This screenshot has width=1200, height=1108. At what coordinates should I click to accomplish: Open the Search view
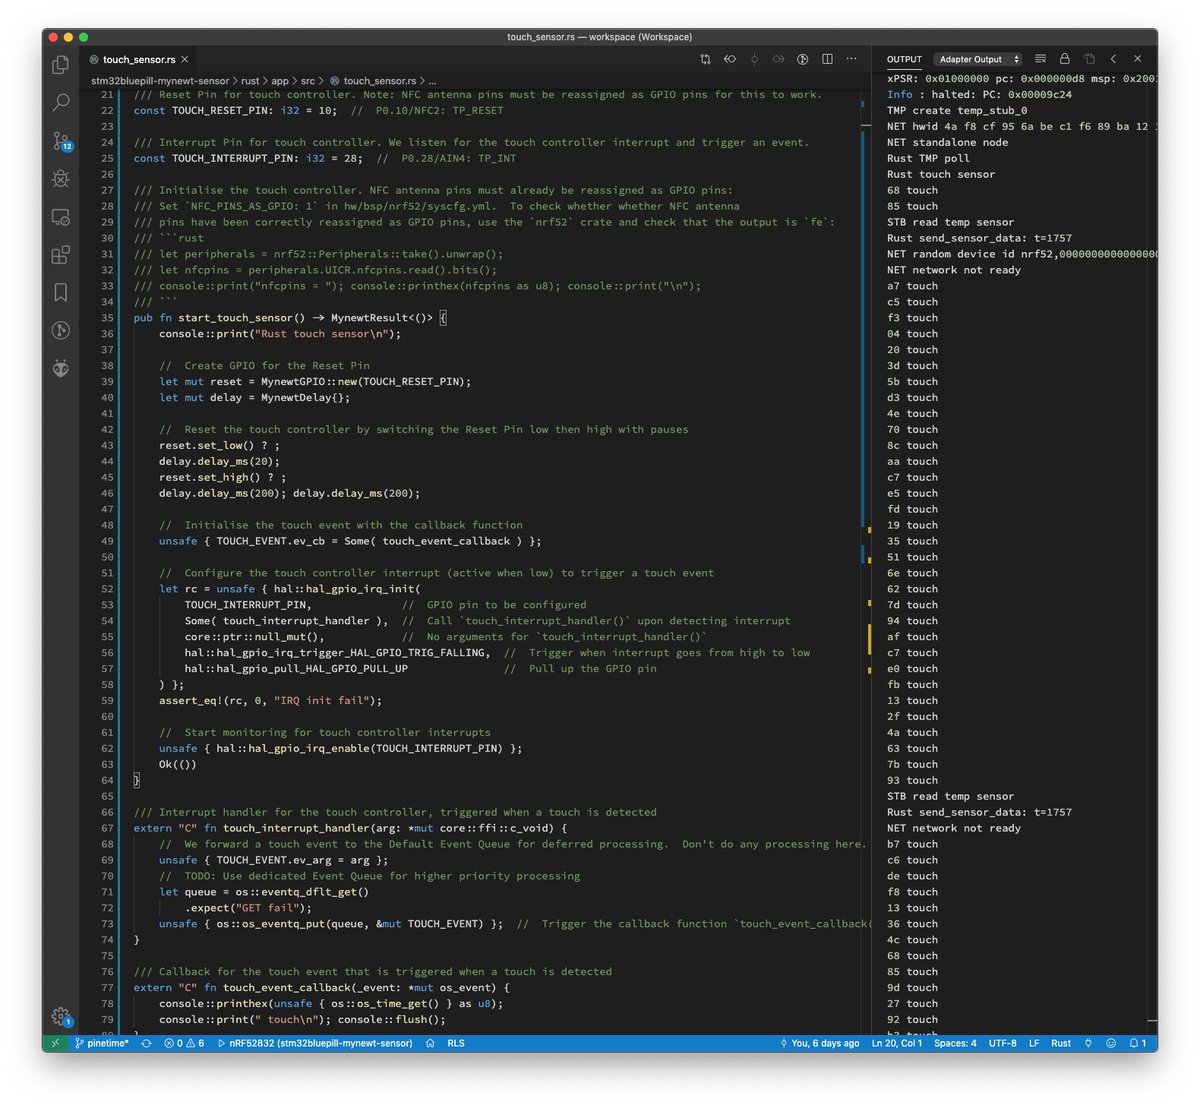click(x=60, y=102)
